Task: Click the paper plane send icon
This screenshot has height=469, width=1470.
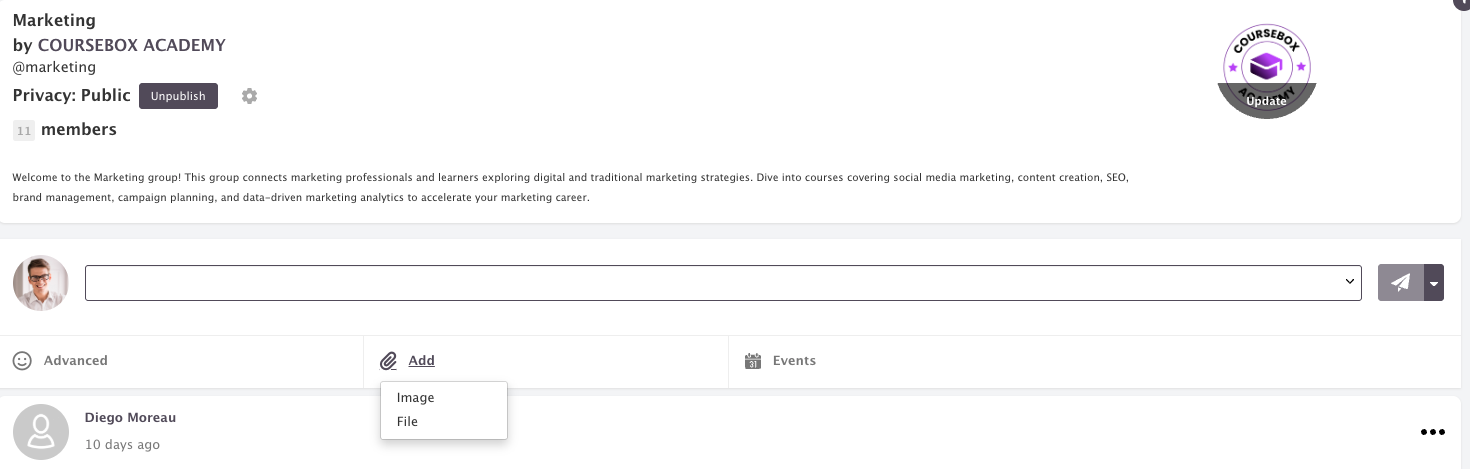Action: click(1401, 283)
